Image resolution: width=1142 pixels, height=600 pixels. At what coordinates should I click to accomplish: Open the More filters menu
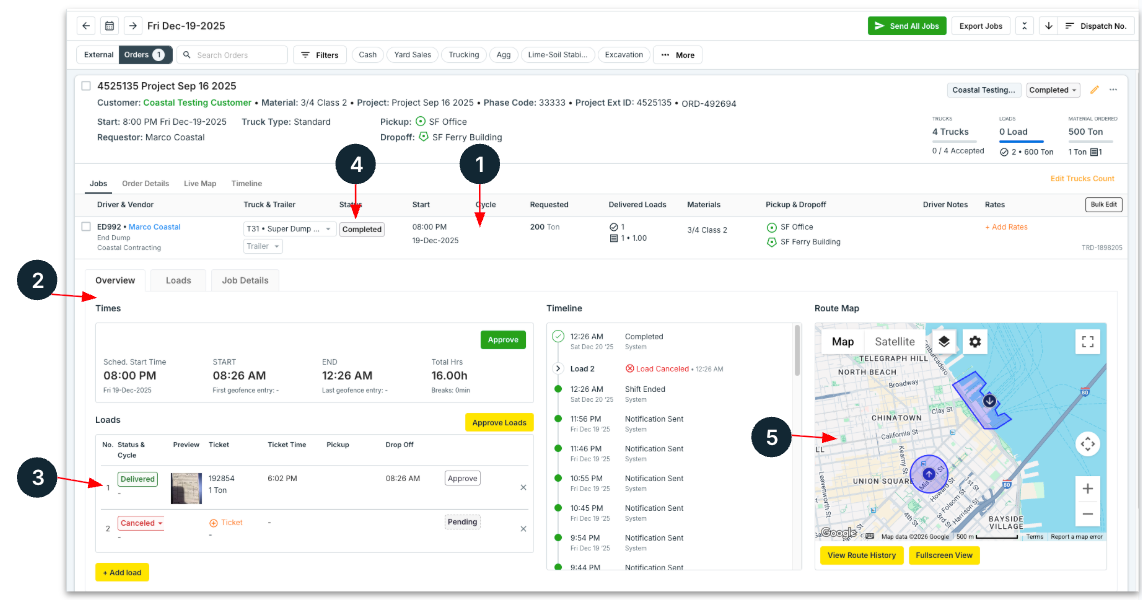(x=678, y=55)
